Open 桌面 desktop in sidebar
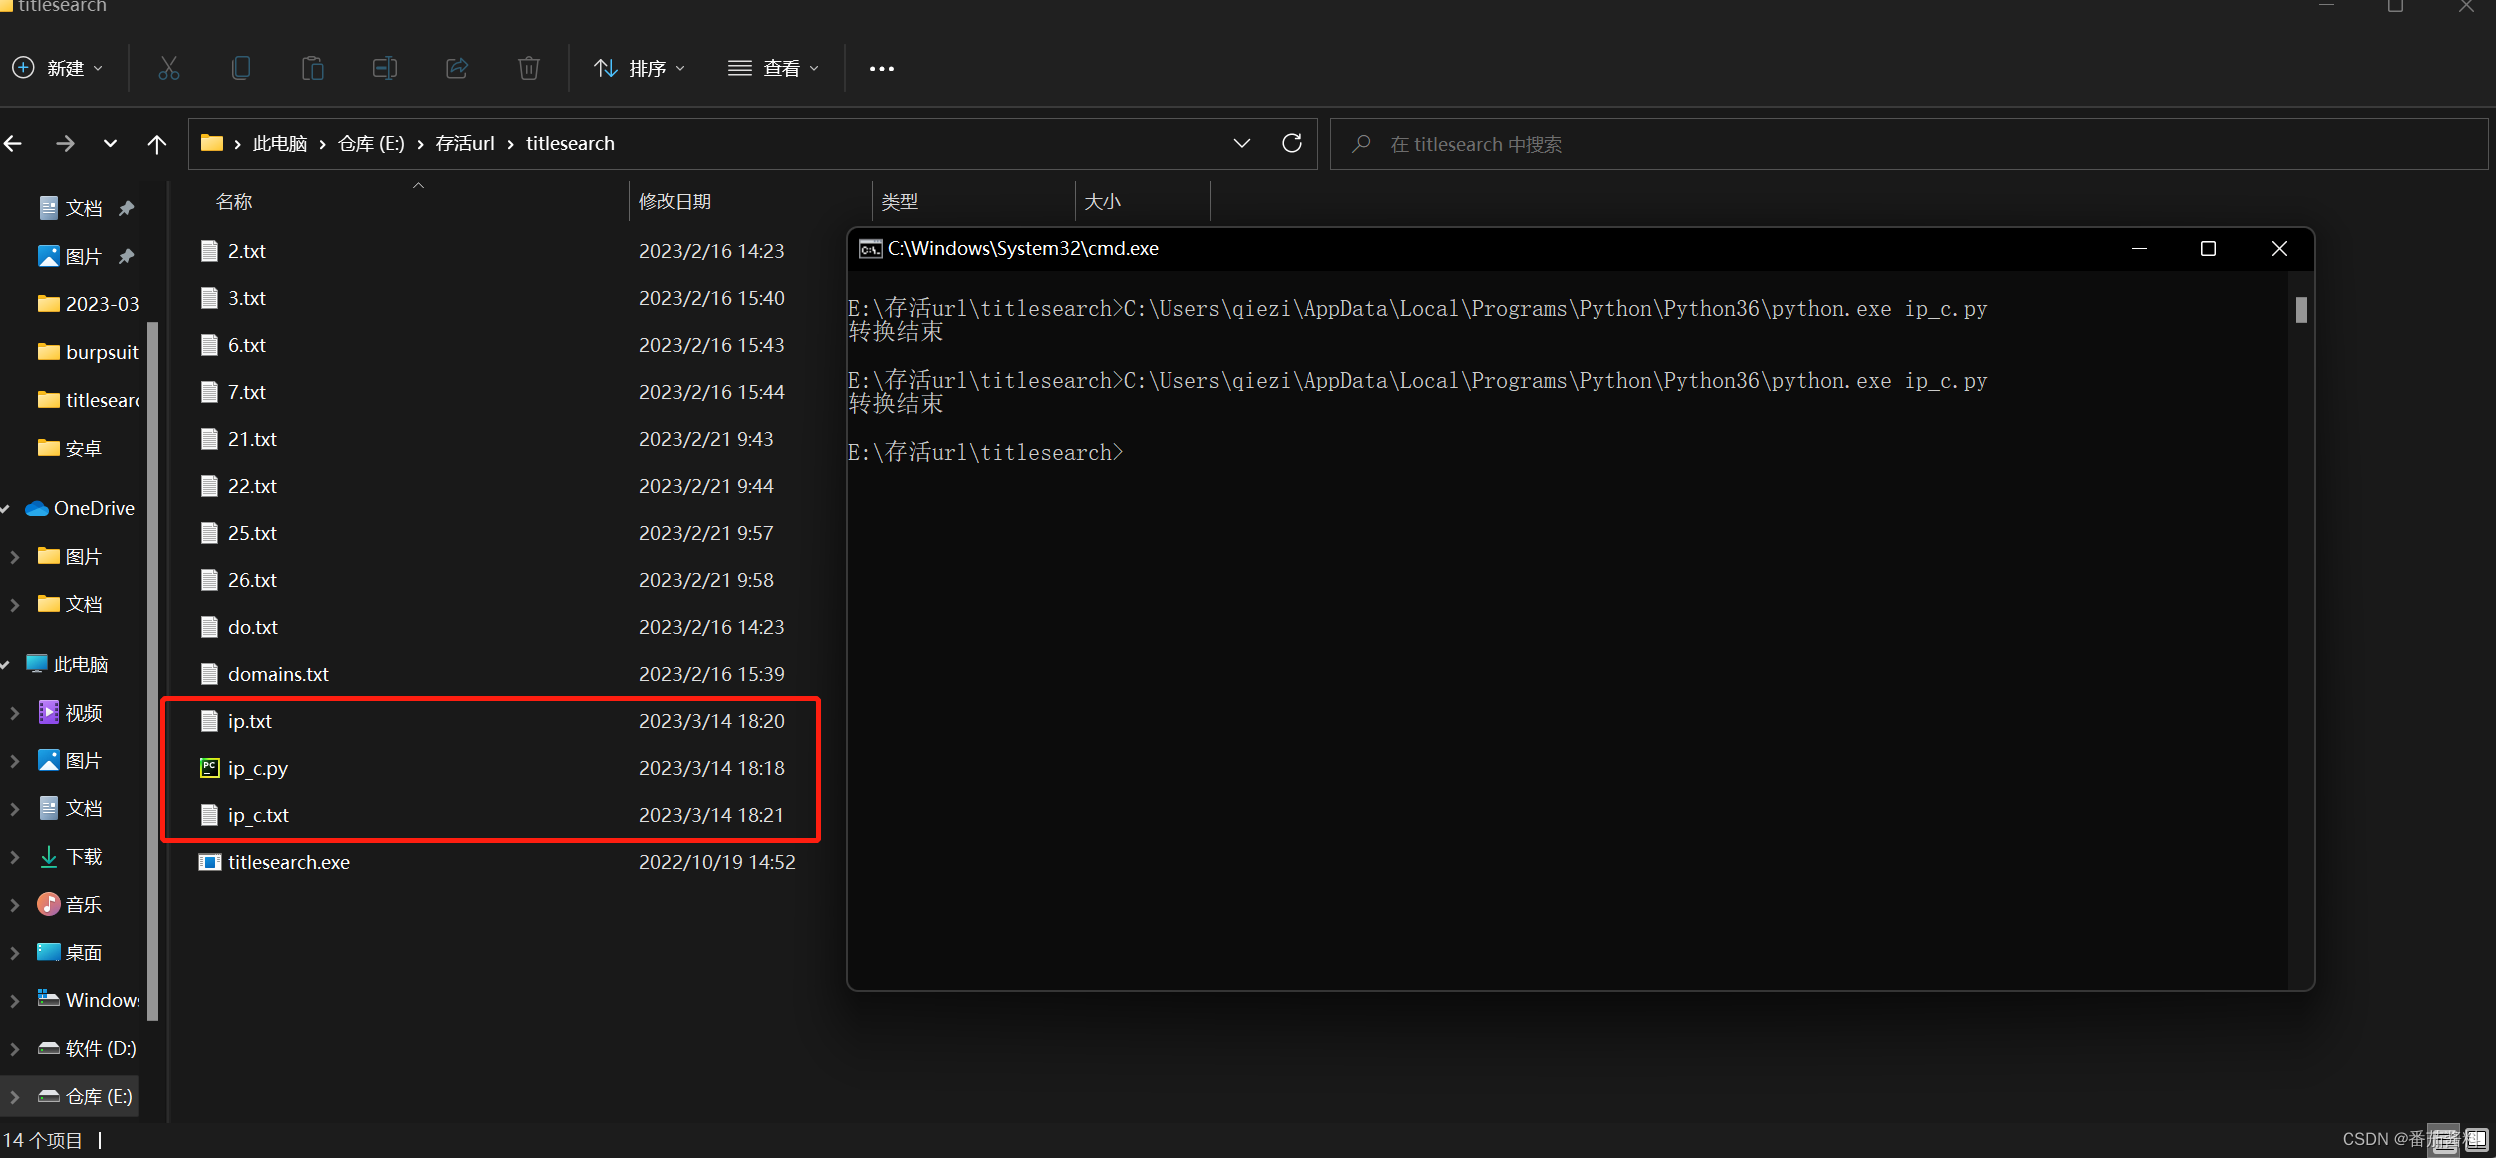Screen dimensions: 2496x1158 pyautogui.click(x=70, y=952)
